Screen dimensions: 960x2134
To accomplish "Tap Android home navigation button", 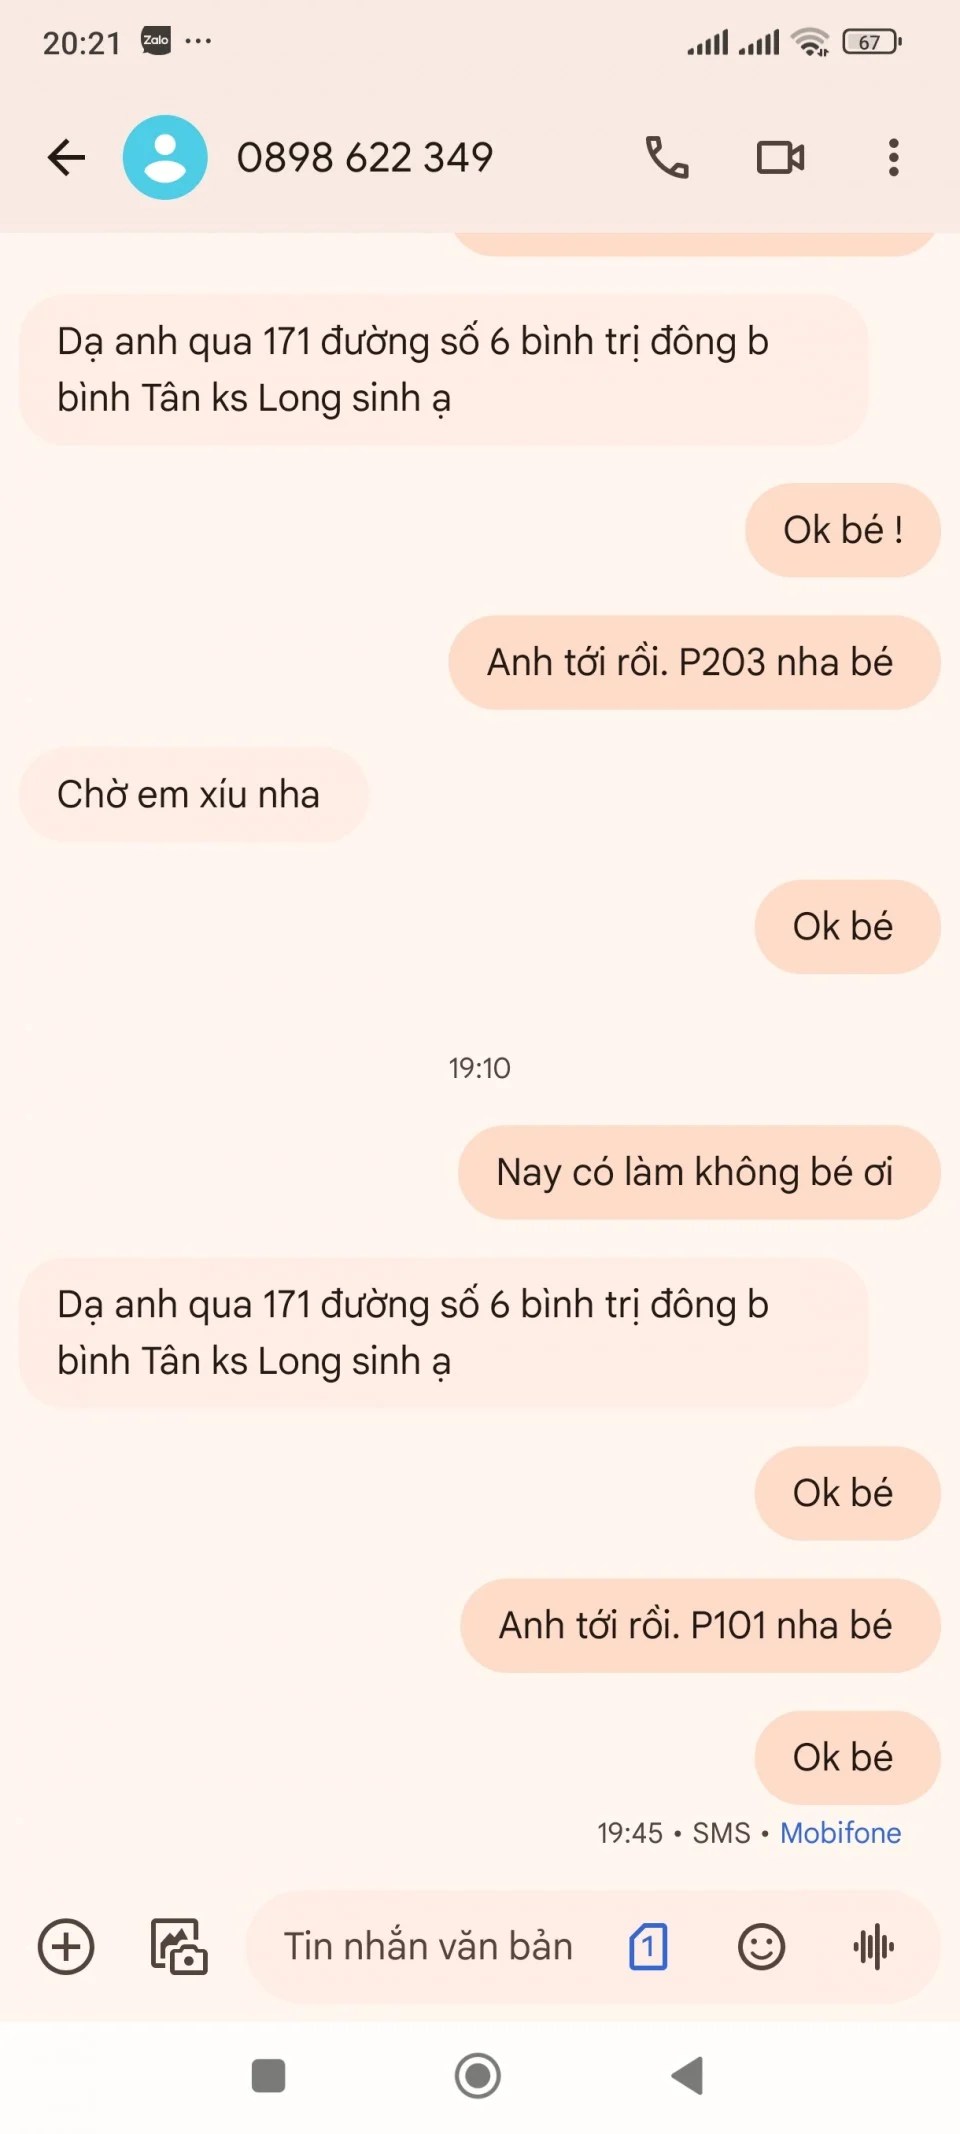I will (x=478, y=2076).
